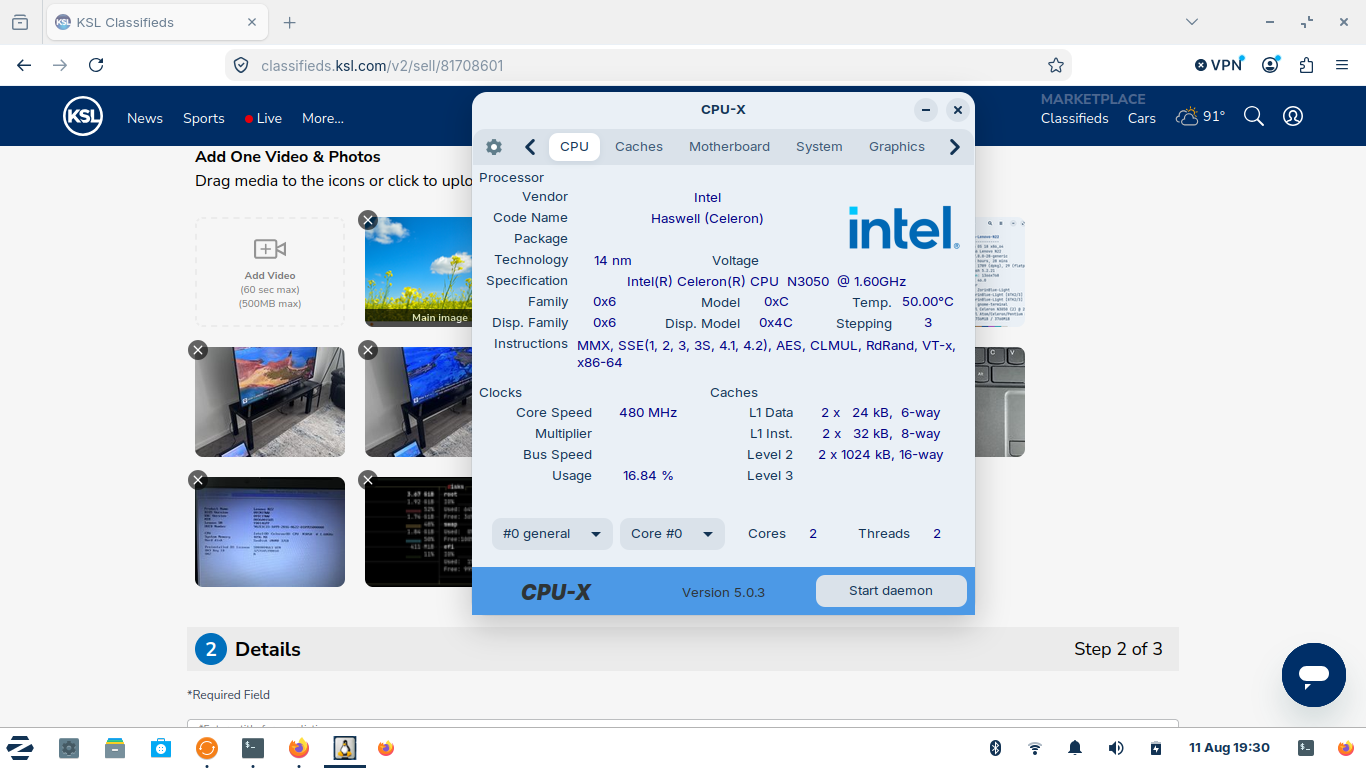Select the CPU tab in CPU-X
This screenshot has height=768, width=1366.
tap(574, 147)
